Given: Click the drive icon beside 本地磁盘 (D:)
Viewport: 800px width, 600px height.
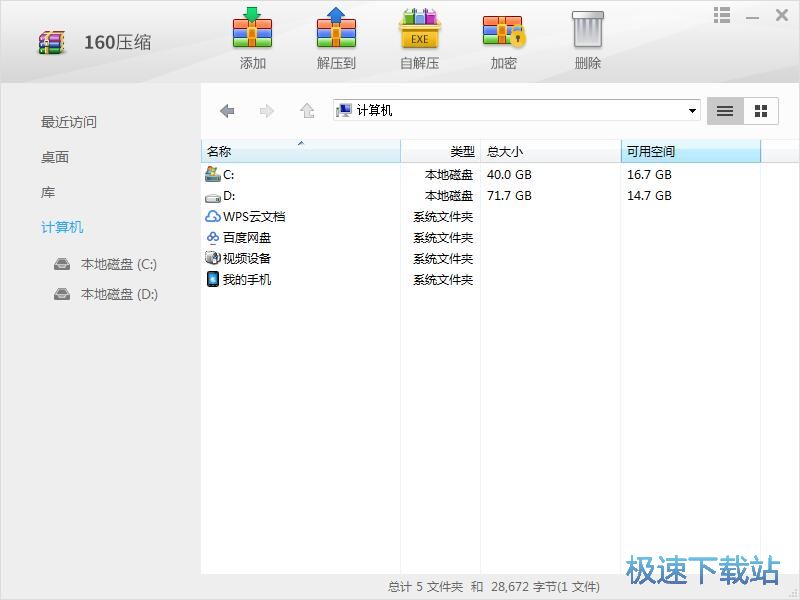Looking at the screenshot, I should click(x=62, y=294).
